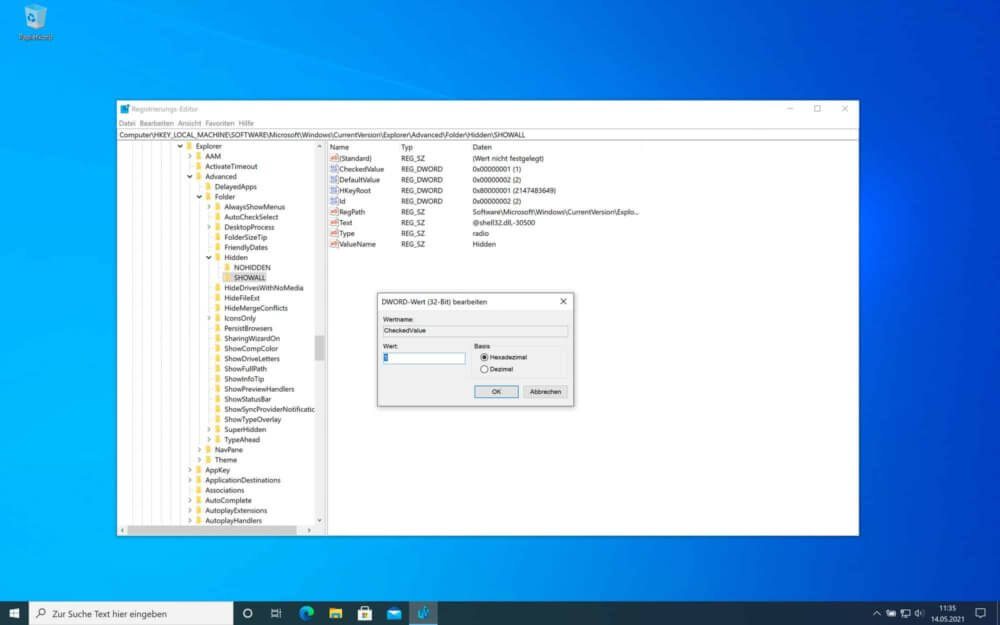Collapse the Hidden key
The image size is (1000, 625).
[x=209, y=258]
